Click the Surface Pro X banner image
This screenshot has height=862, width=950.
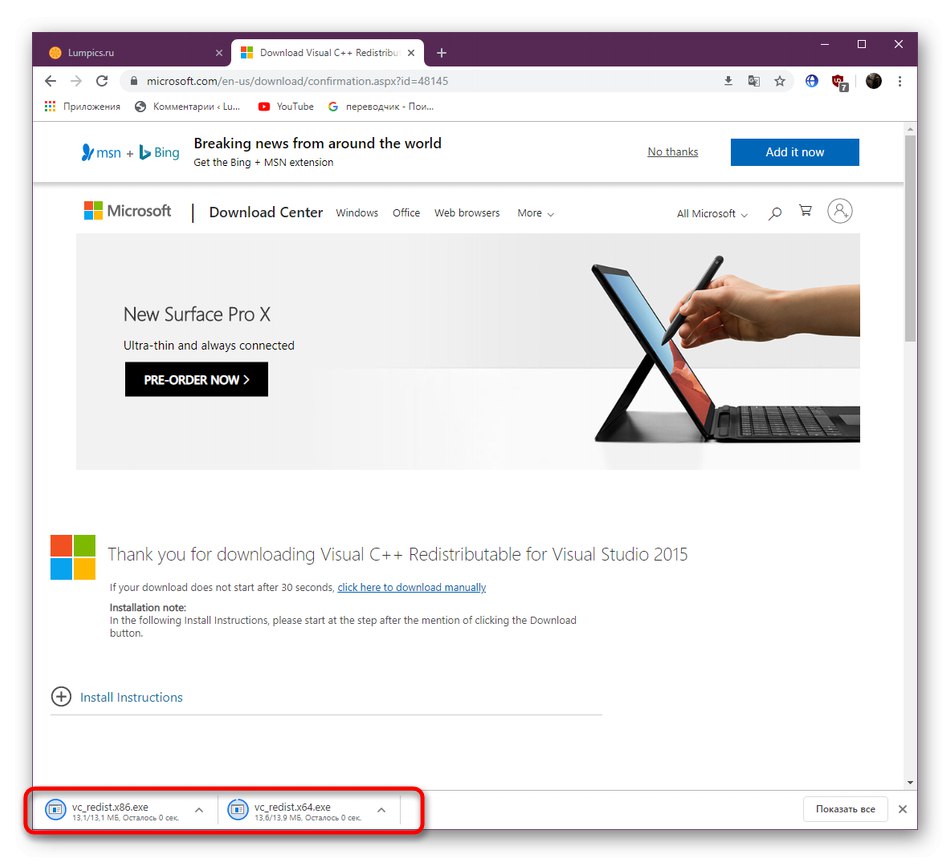click(x=468, y=351)
